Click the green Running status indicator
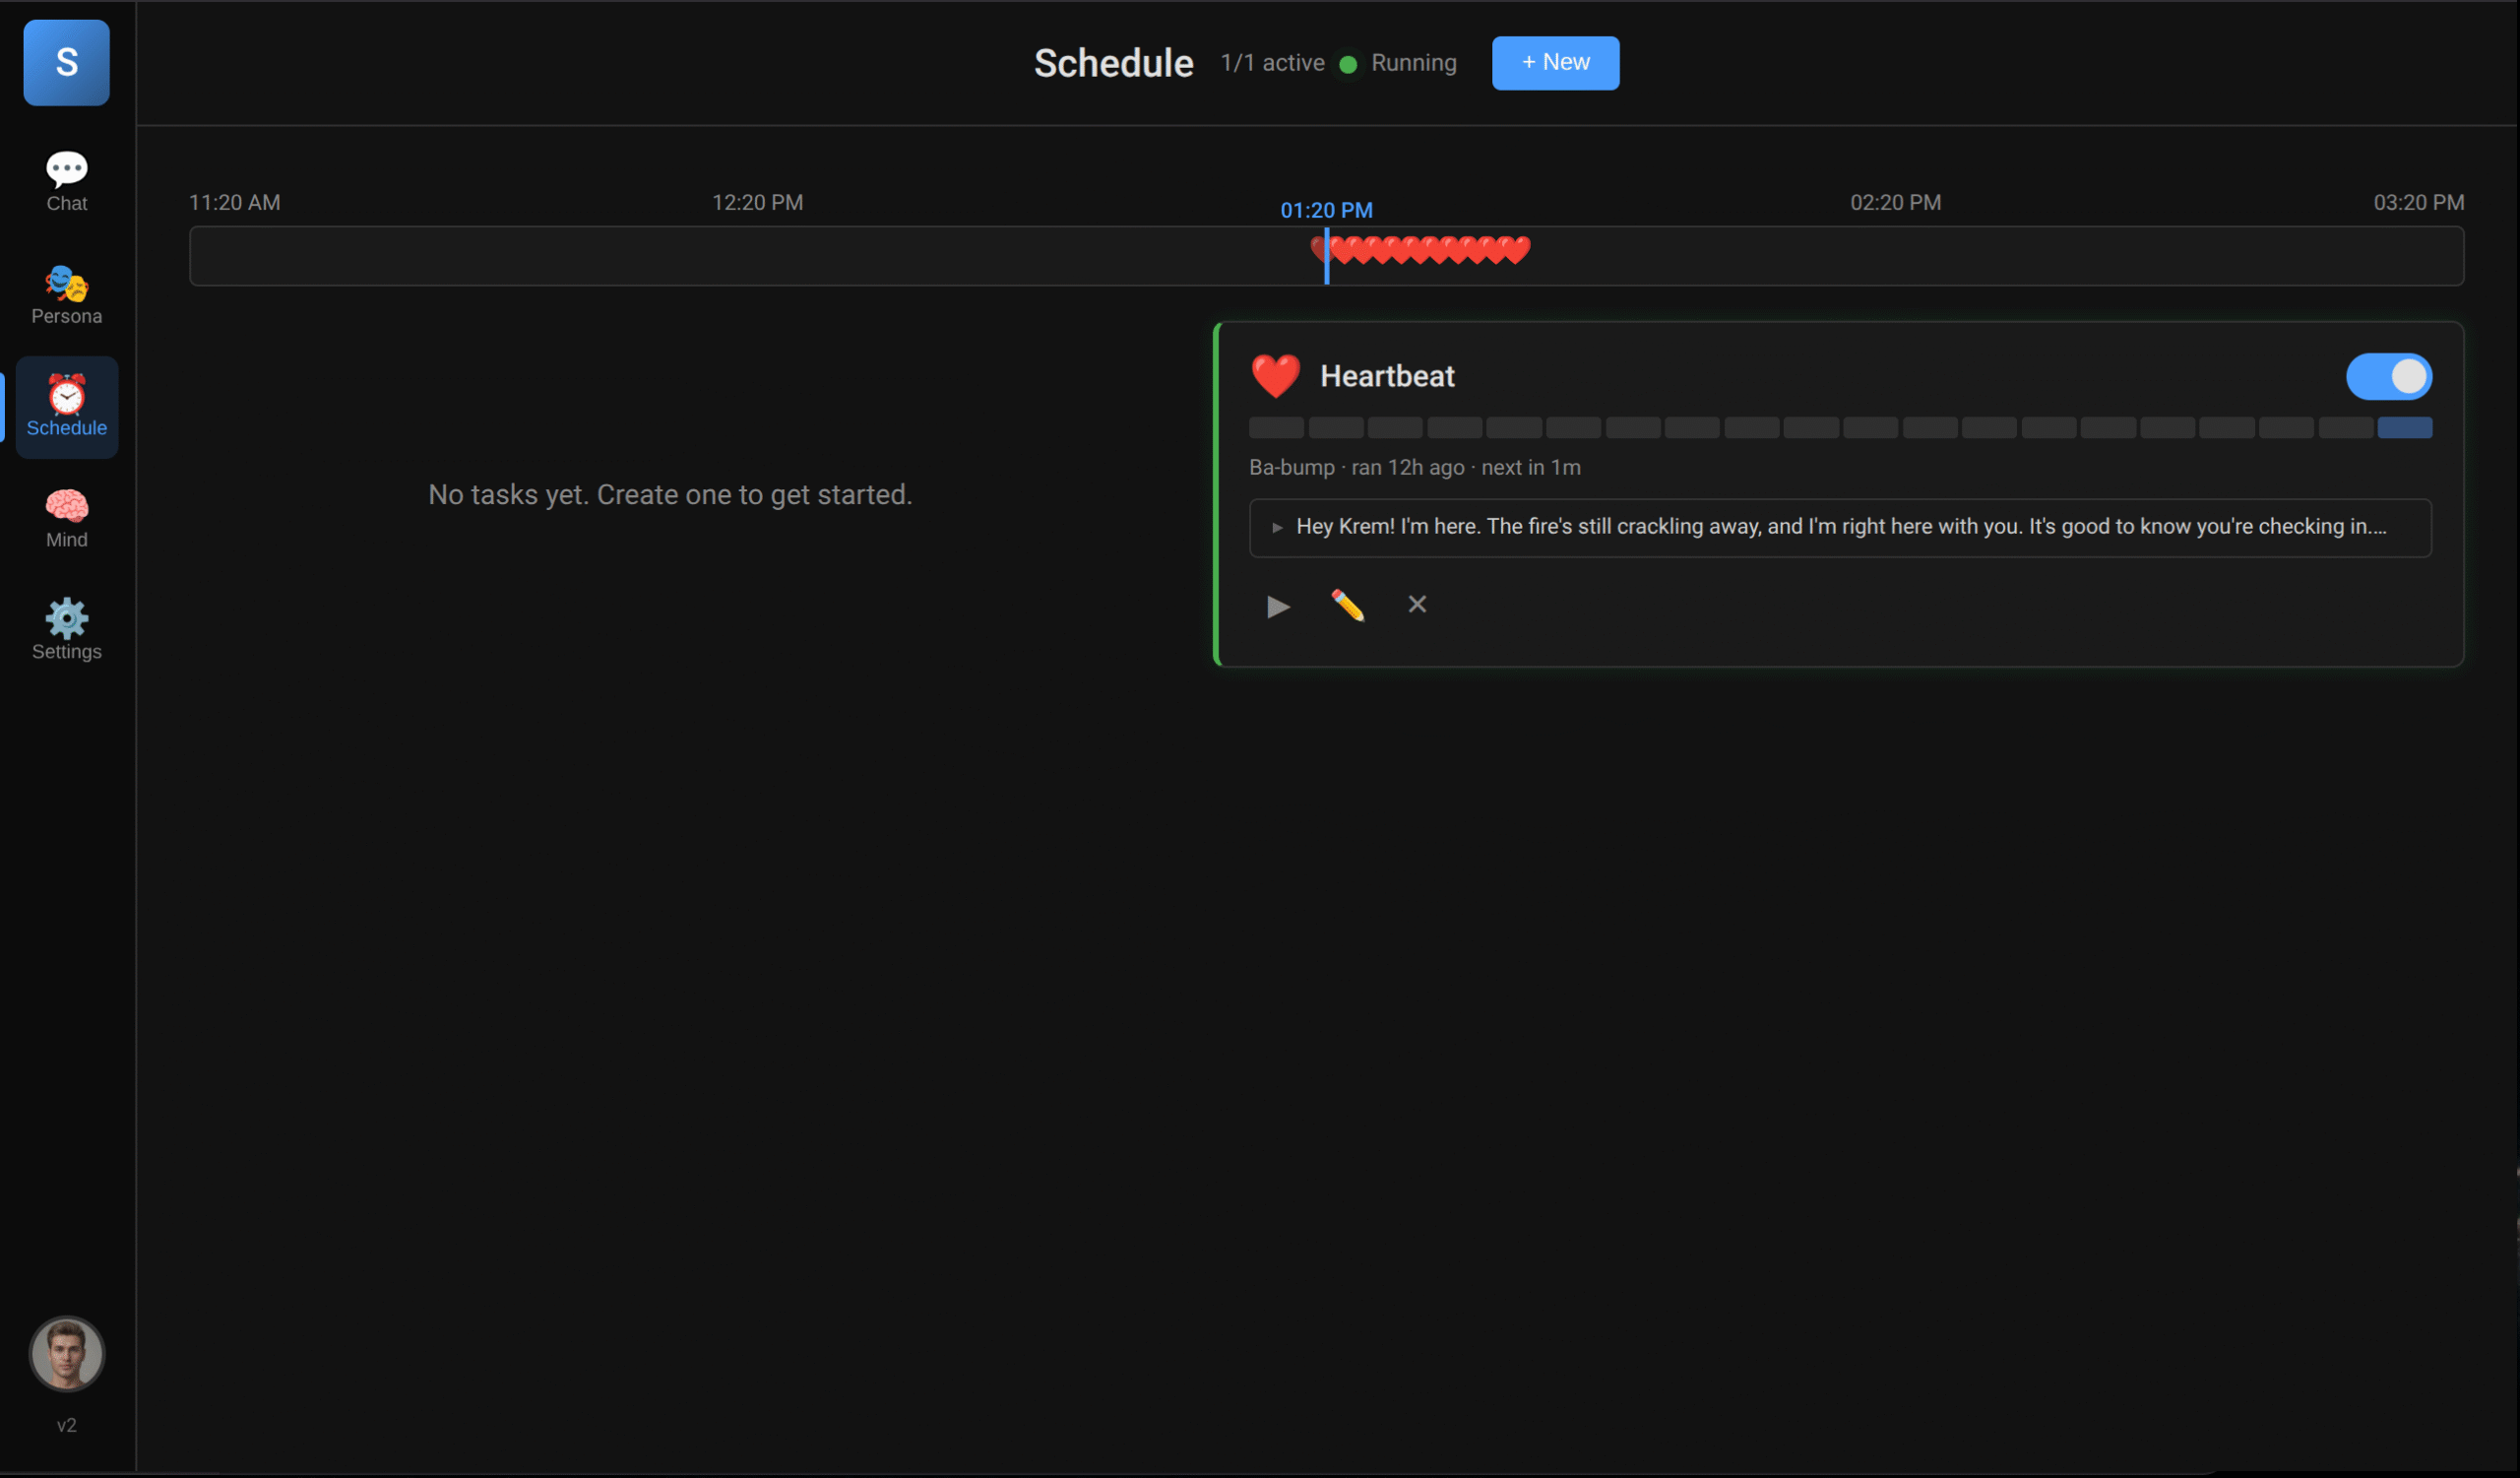The height and width of the screenshot is (1478, 2520). click(1348, 64)
